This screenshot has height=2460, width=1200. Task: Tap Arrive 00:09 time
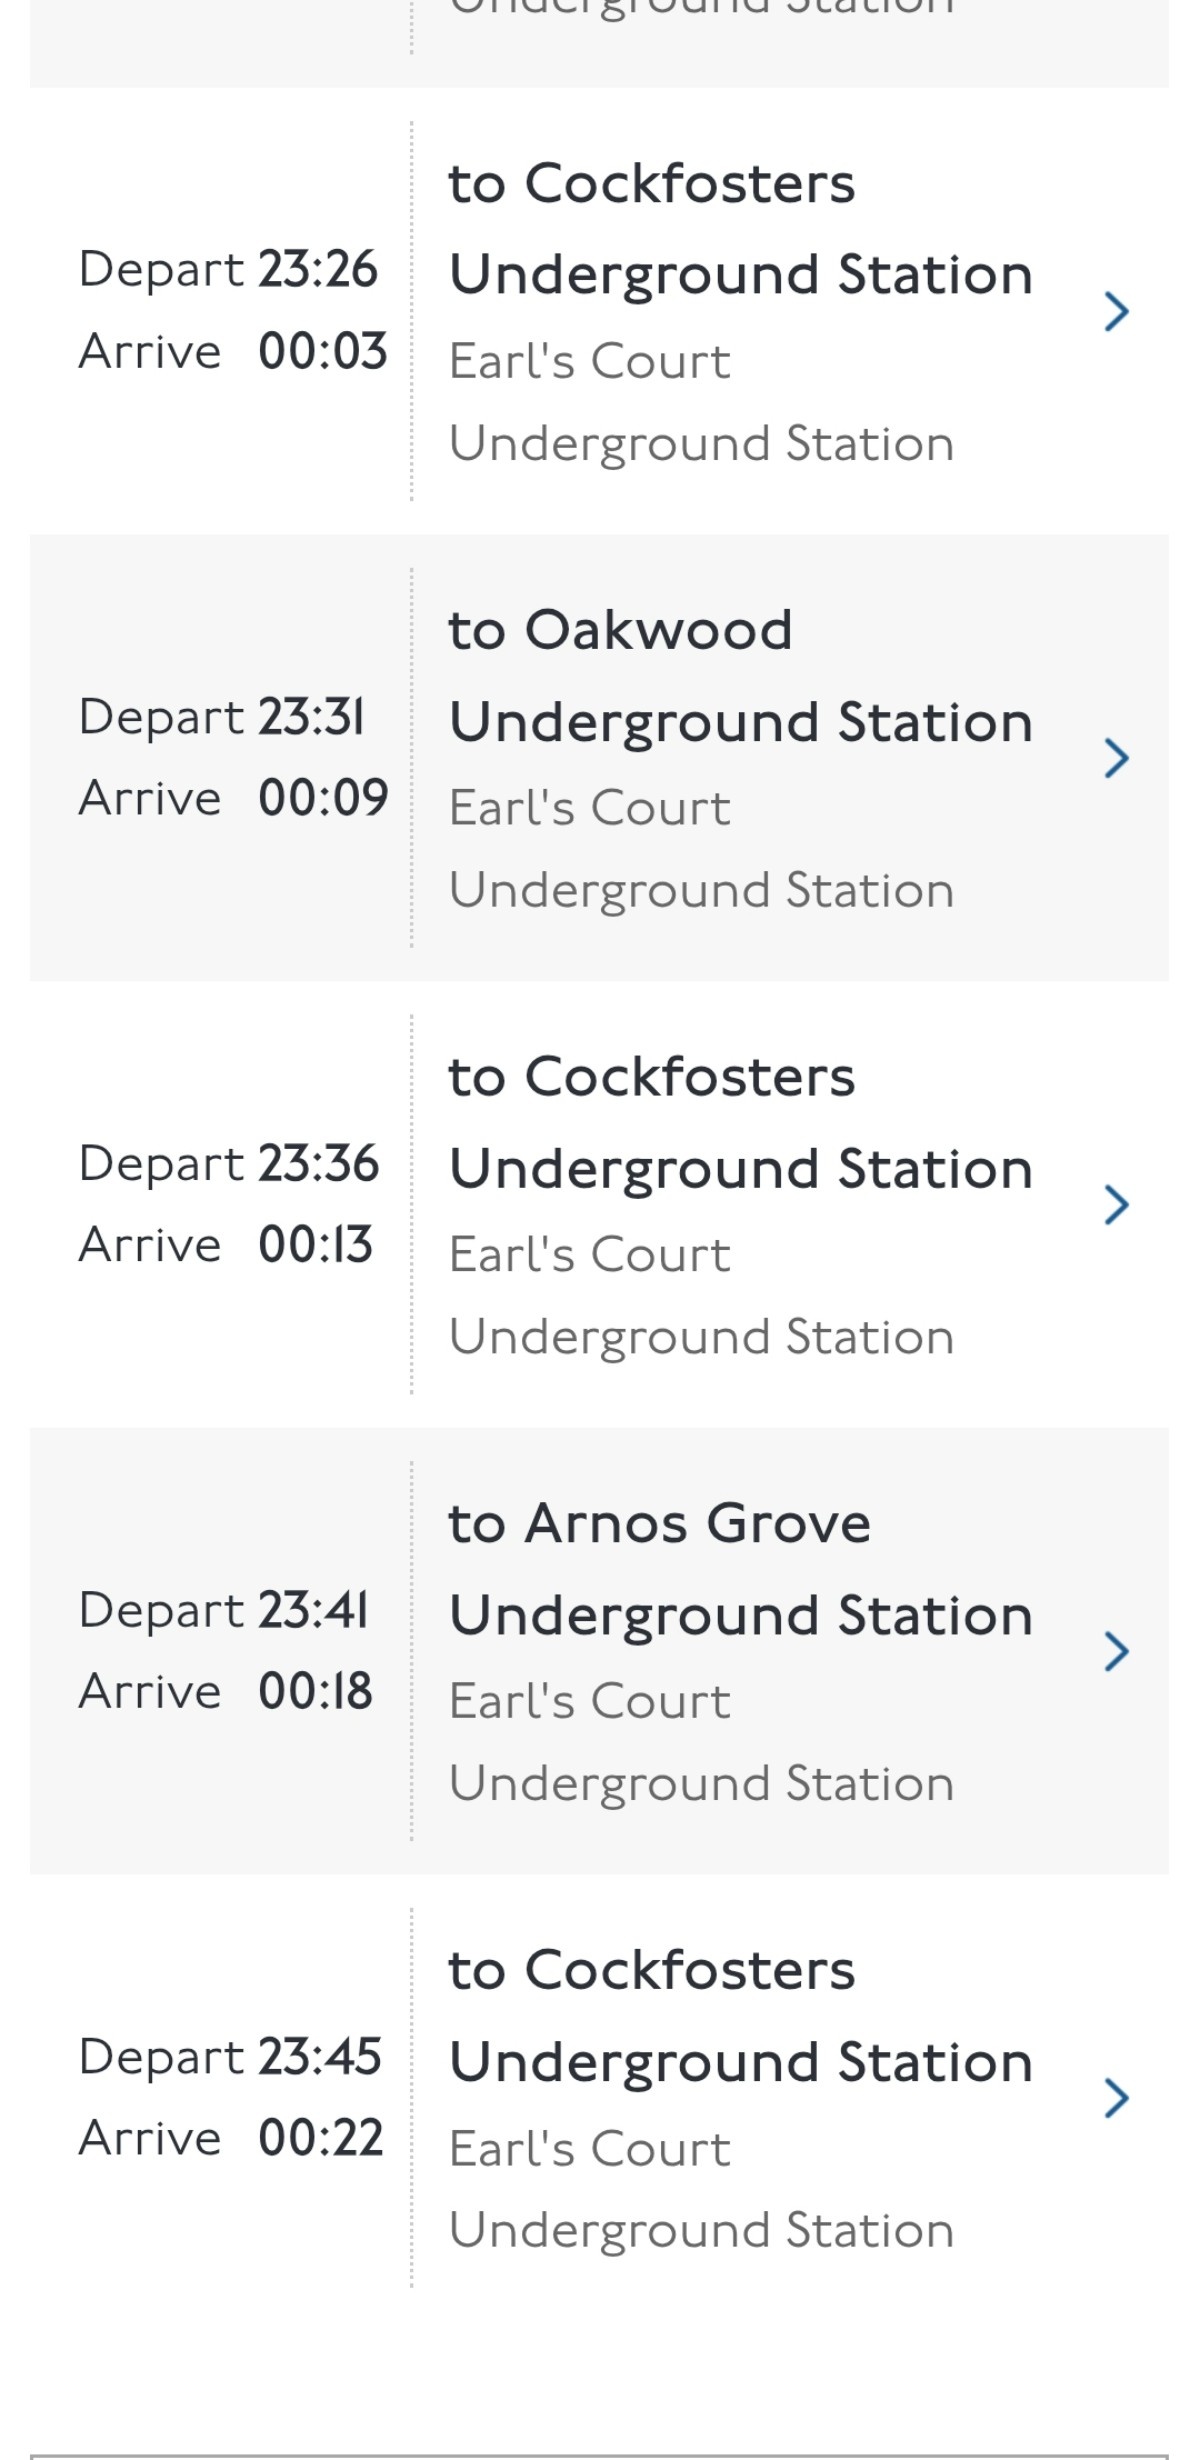(322, 798)
